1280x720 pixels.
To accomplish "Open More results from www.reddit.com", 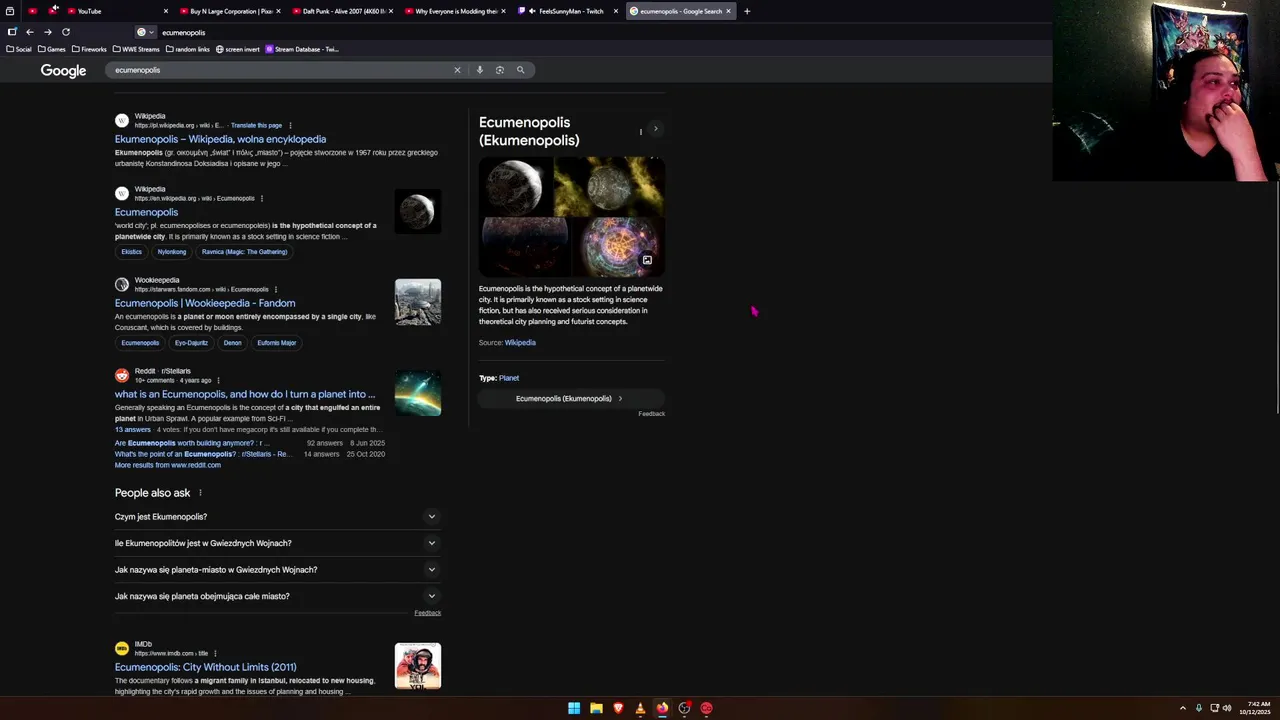I will 168,465.
